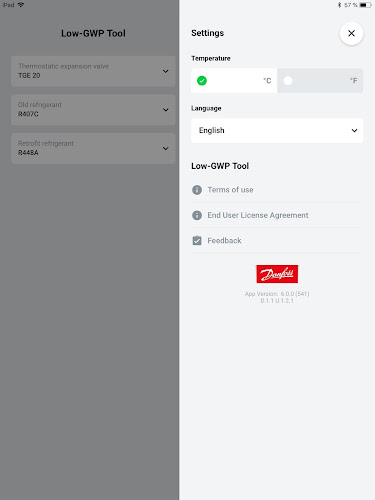
Task: Expand the Old refrigerant R407C dropdown
Action: [93, 110]
